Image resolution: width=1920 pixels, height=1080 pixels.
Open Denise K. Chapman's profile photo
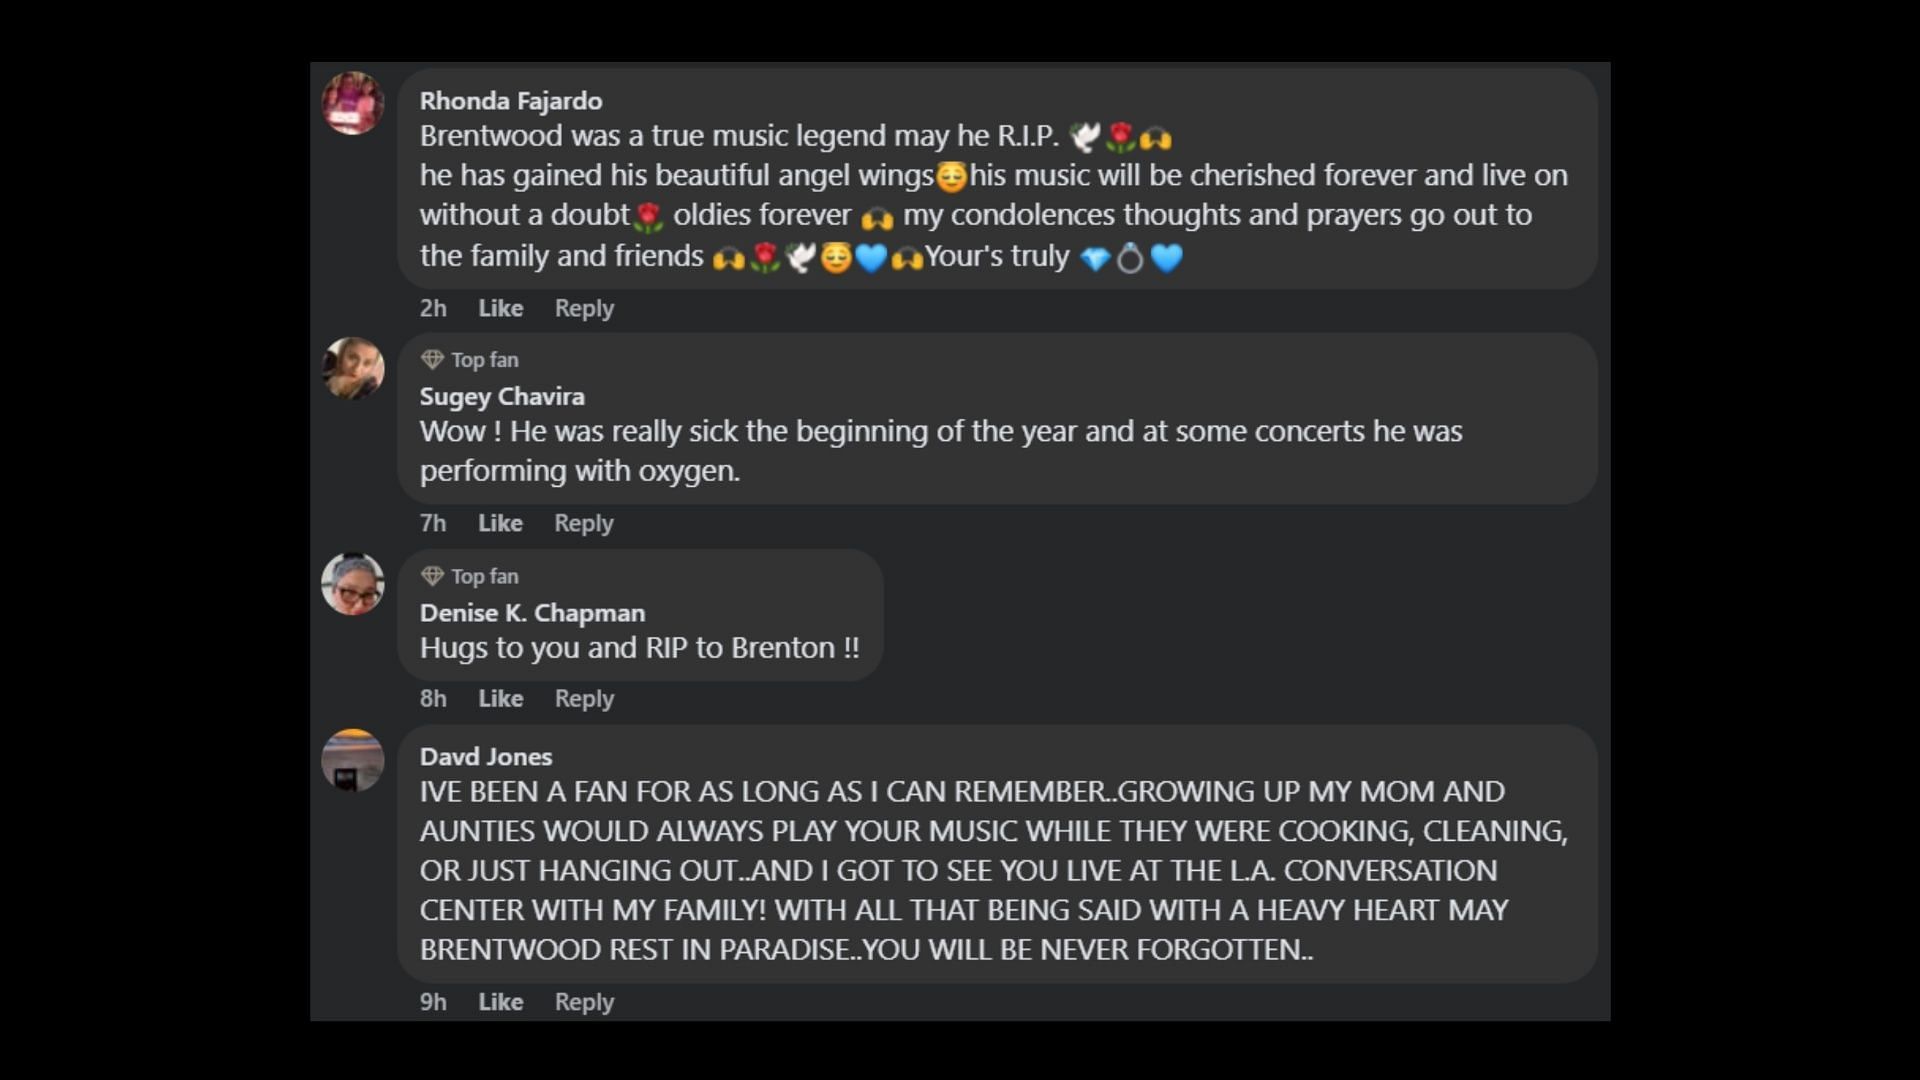coord(352,584)
